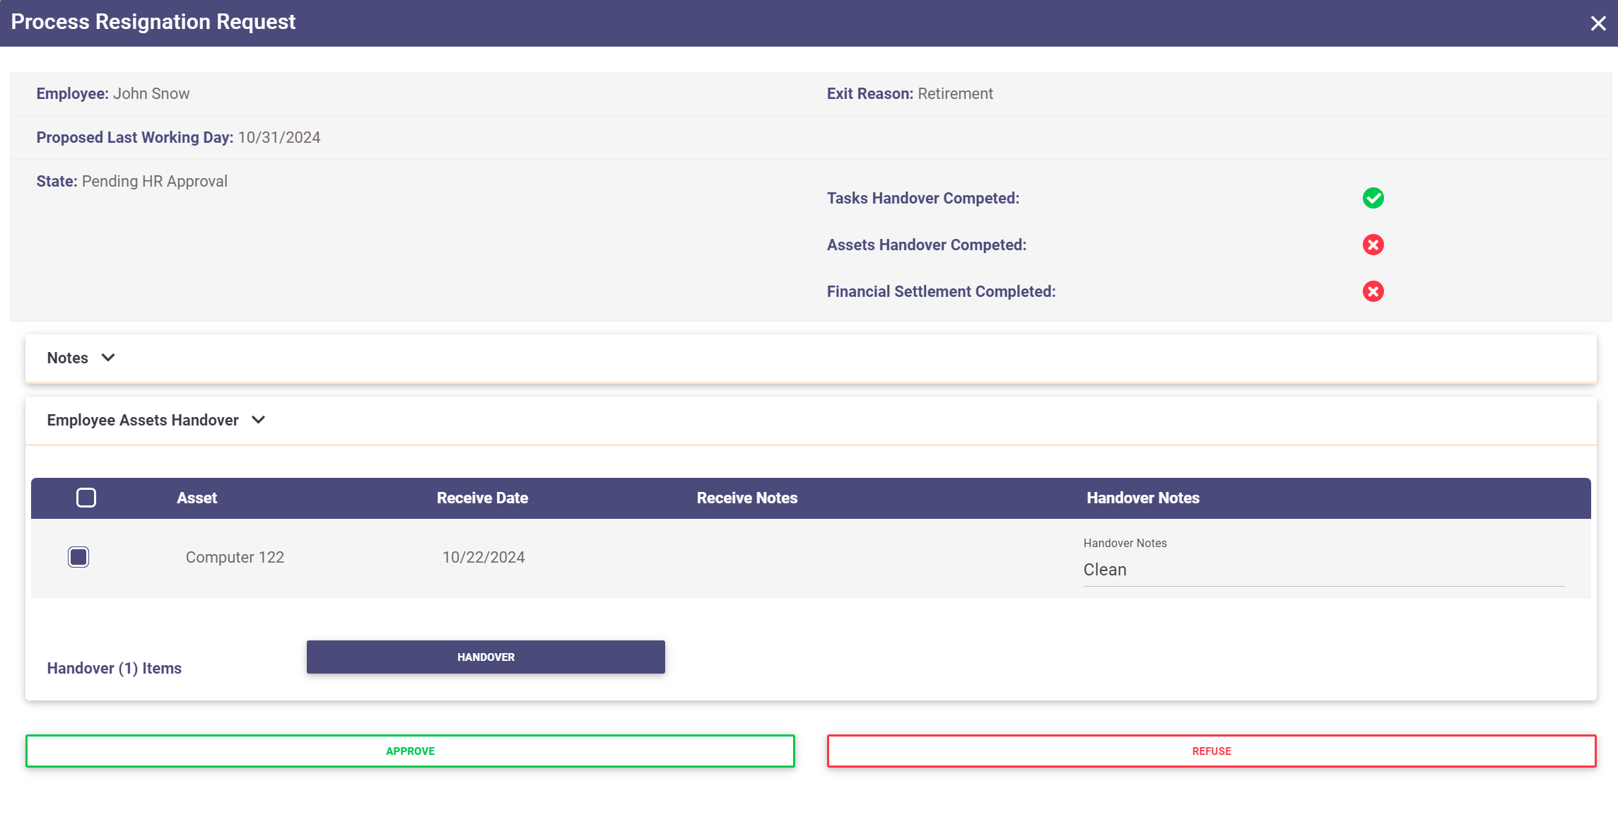
Task: Close the Process Resignation Request dialog
Action: 1597,23
